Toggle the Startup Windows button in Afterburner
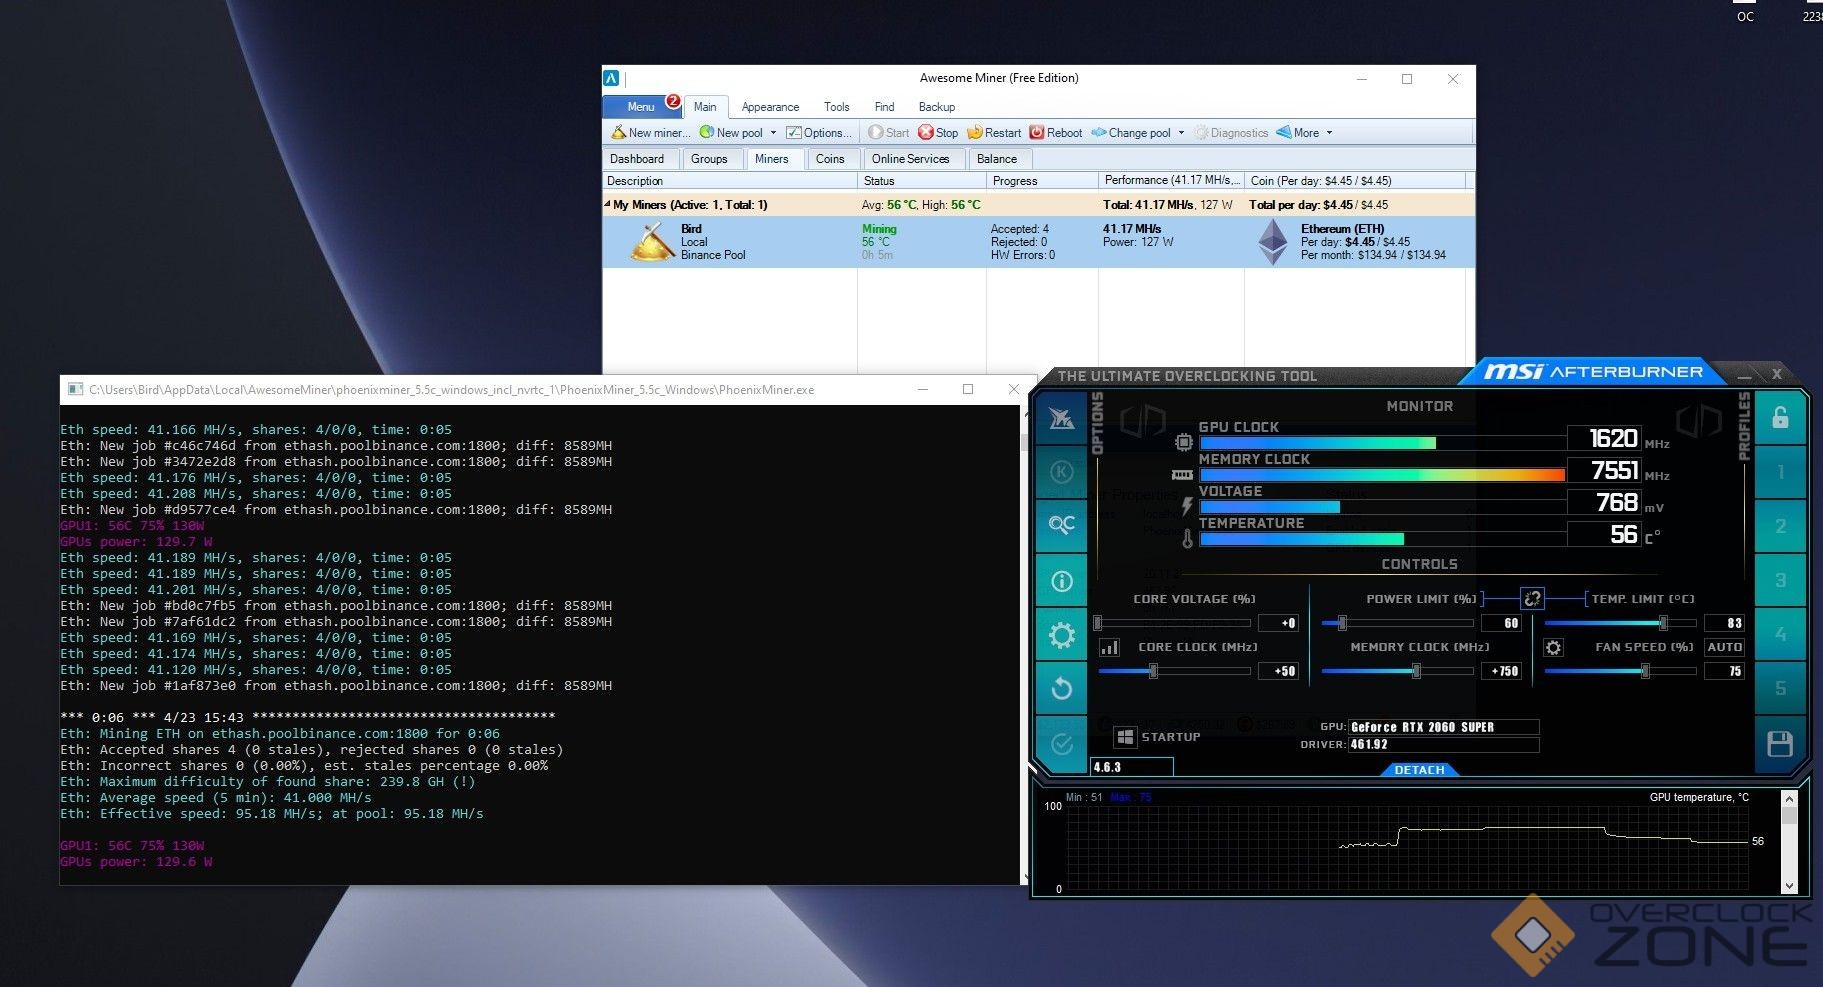 click(x=1125, y=737)
